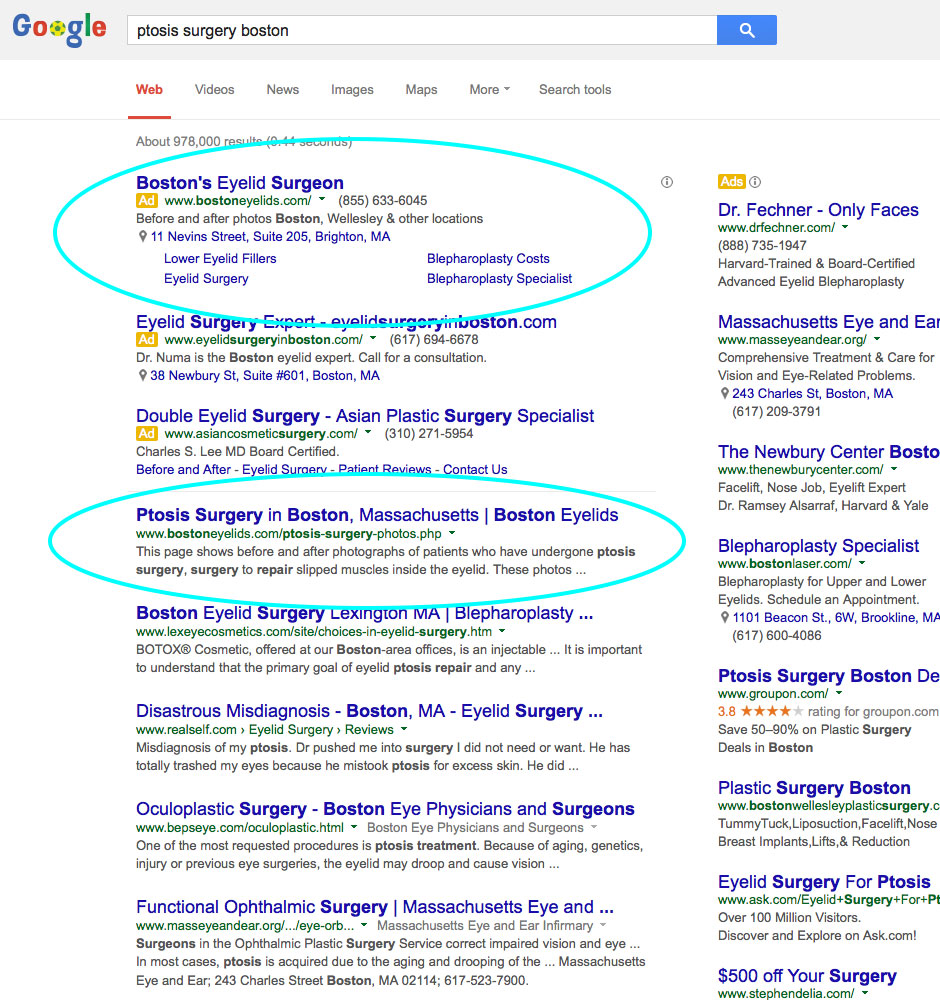Open 38 Newbury St address link
Screen dimensions: 940x1000
265,376
